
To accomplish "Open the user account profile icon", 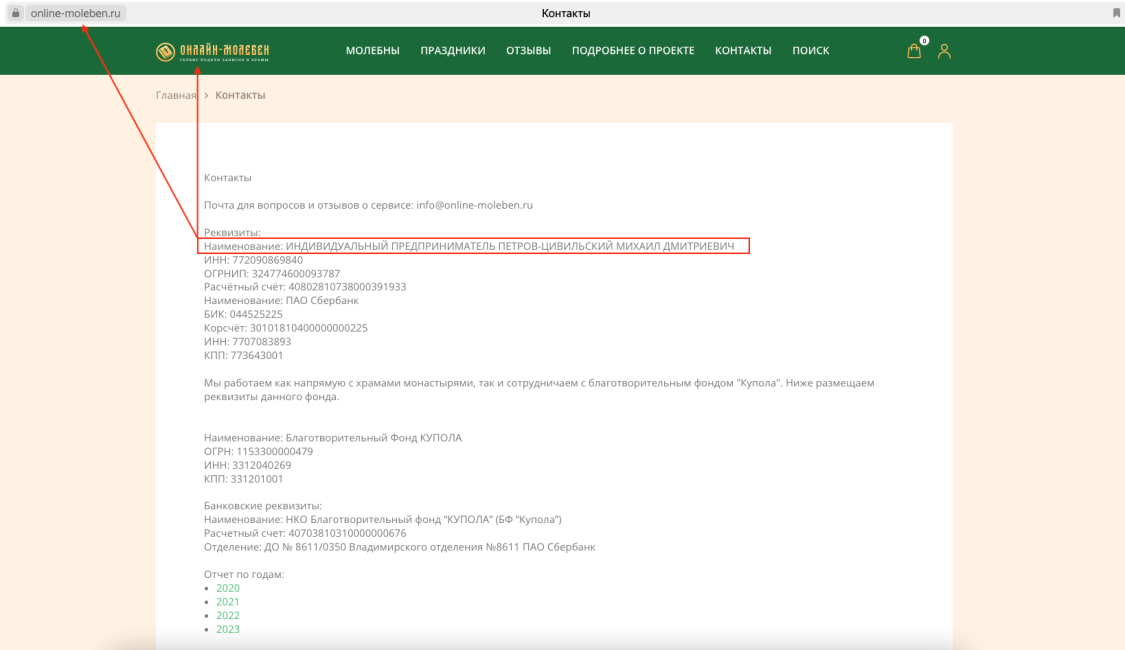I will tap(944, 50).
